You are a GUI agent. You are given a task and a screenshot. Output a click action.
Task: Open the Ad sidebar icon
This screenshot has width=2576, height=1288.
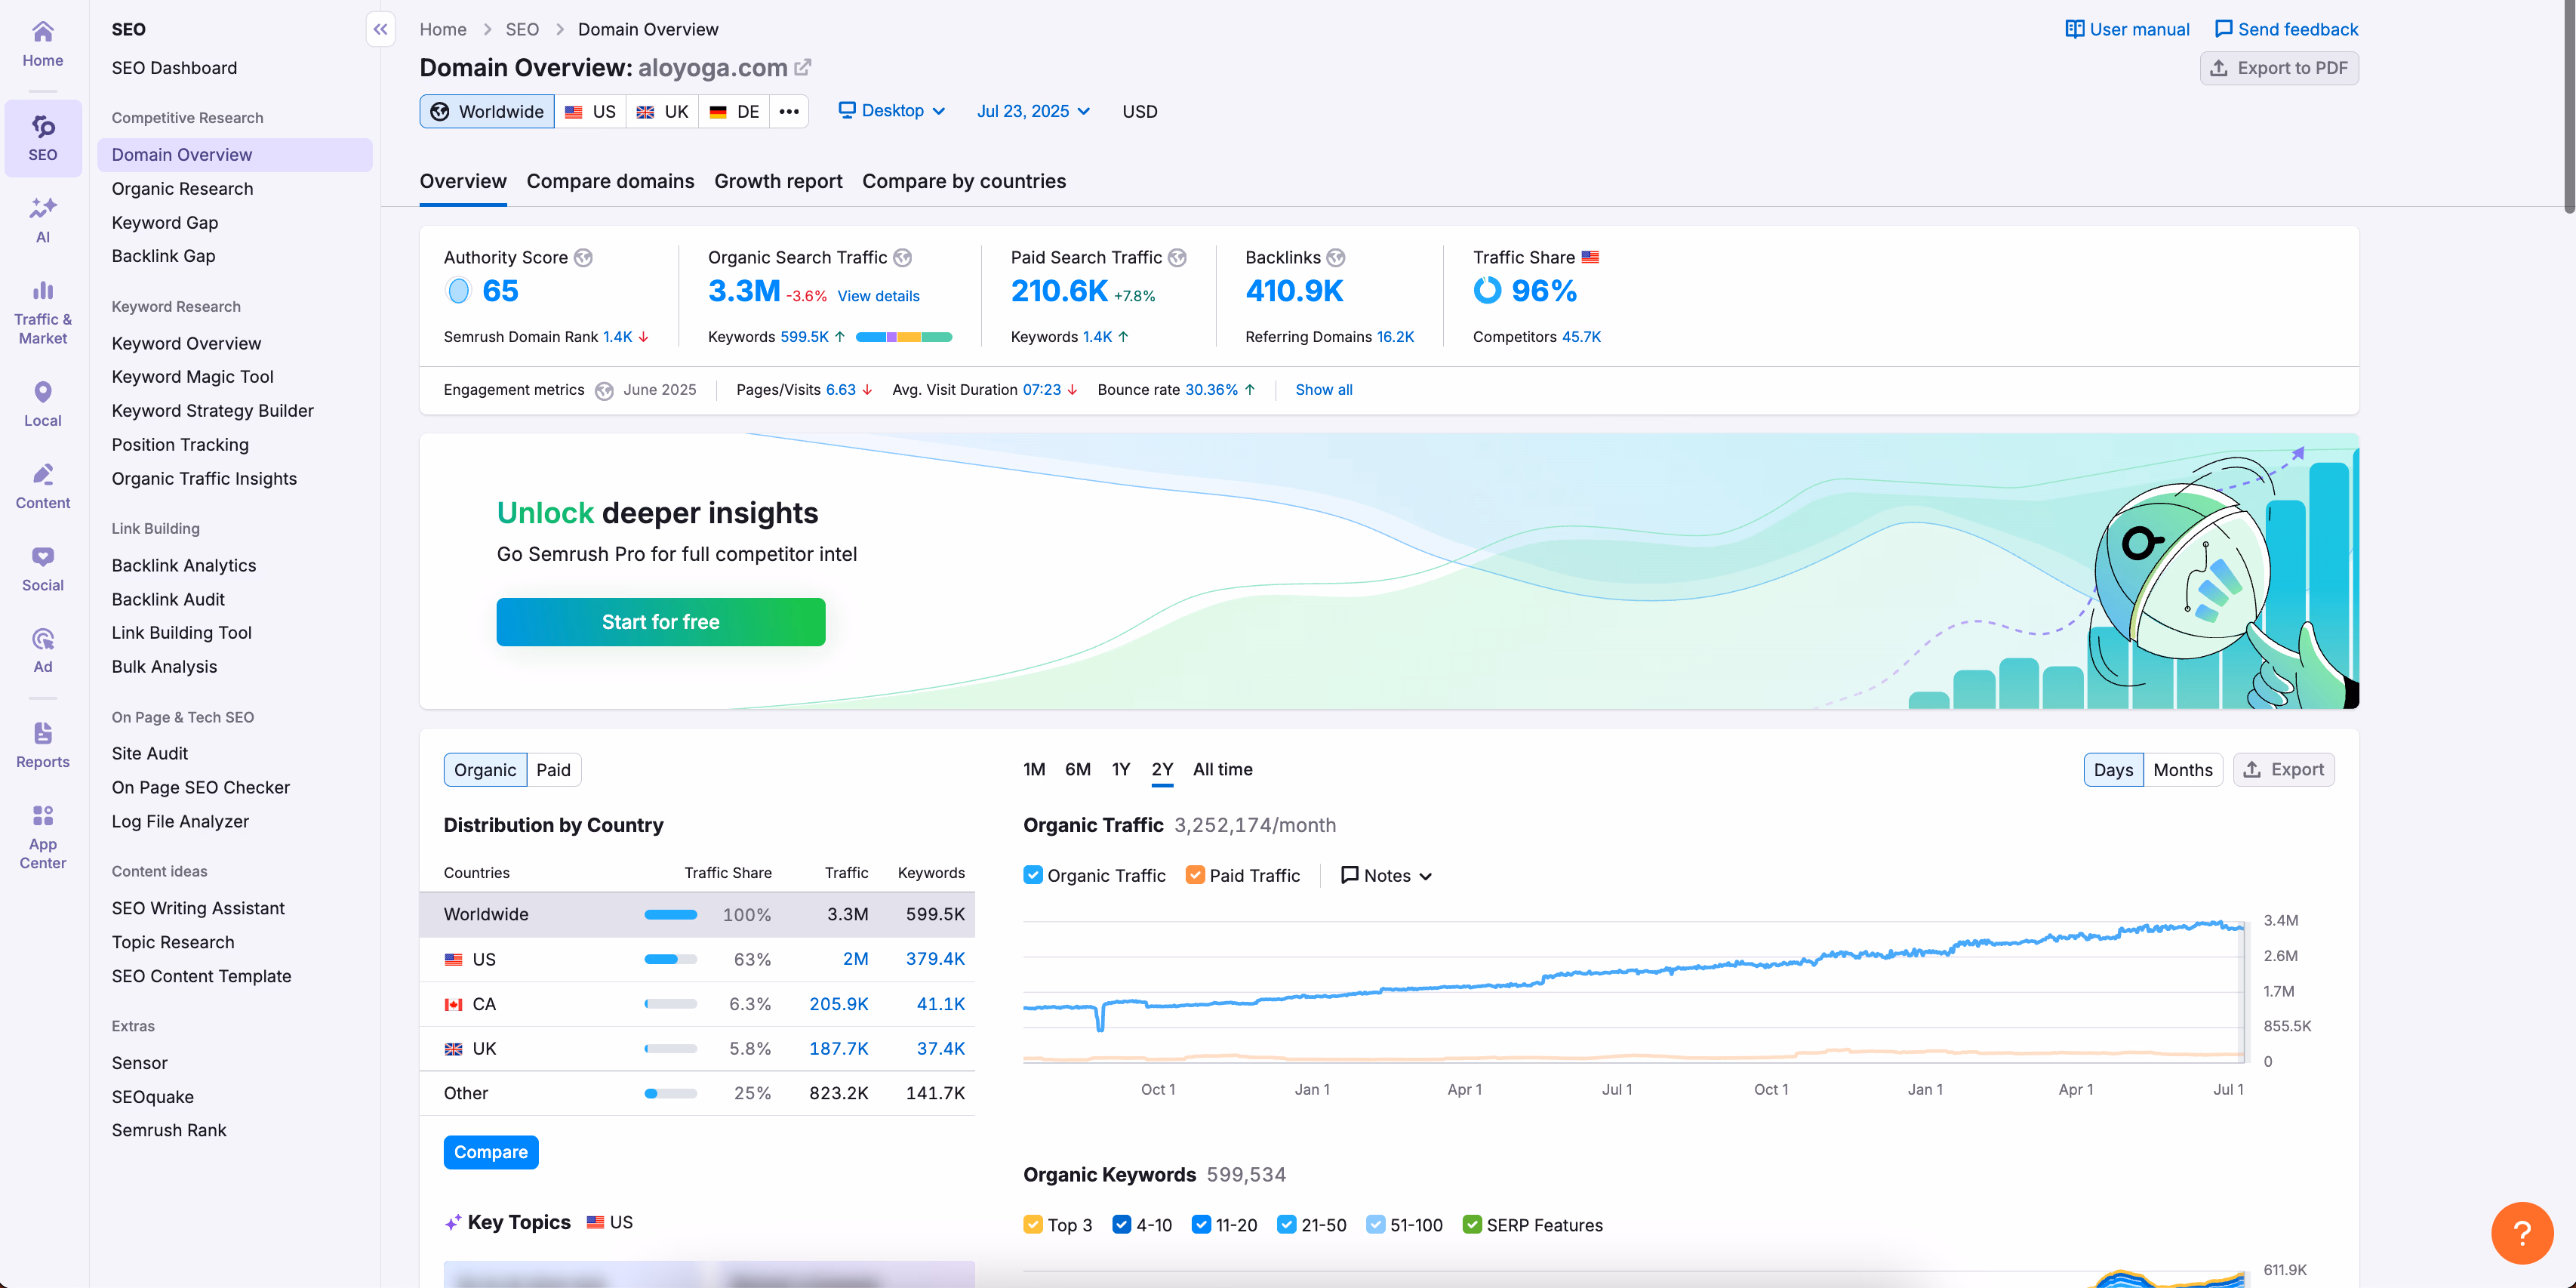tap(42, 651)
